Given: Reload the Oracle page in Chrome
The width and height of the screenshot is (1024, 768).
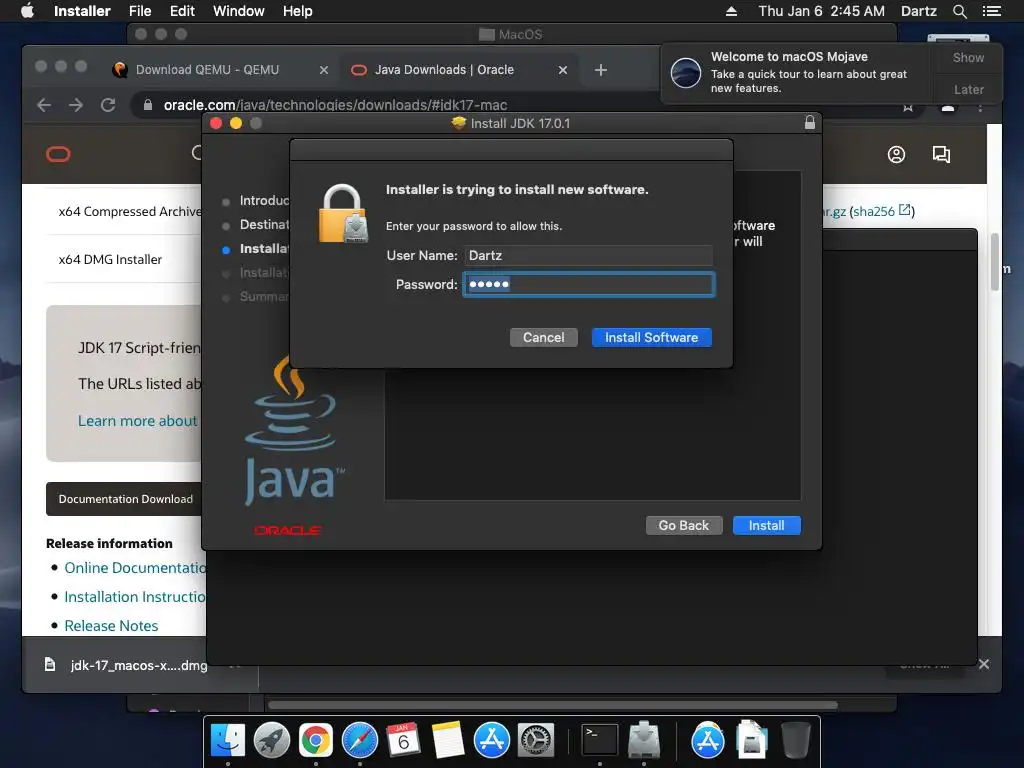Looking at the screenshot, I should (x=108, y=104).
